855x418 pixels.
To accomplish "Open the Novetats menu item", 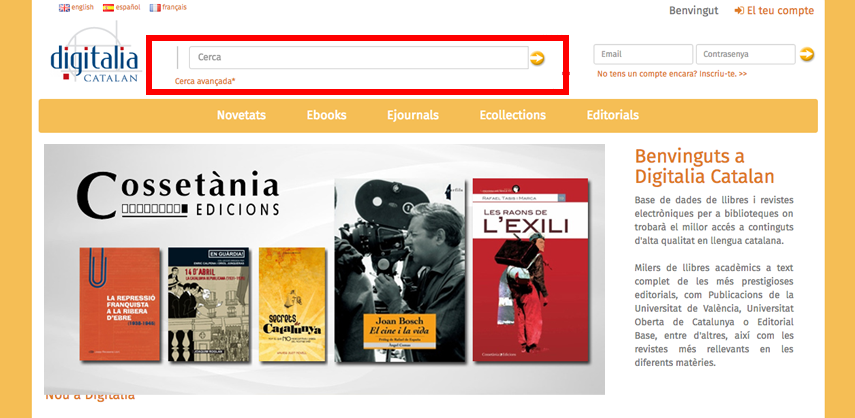I will (241, 115).
